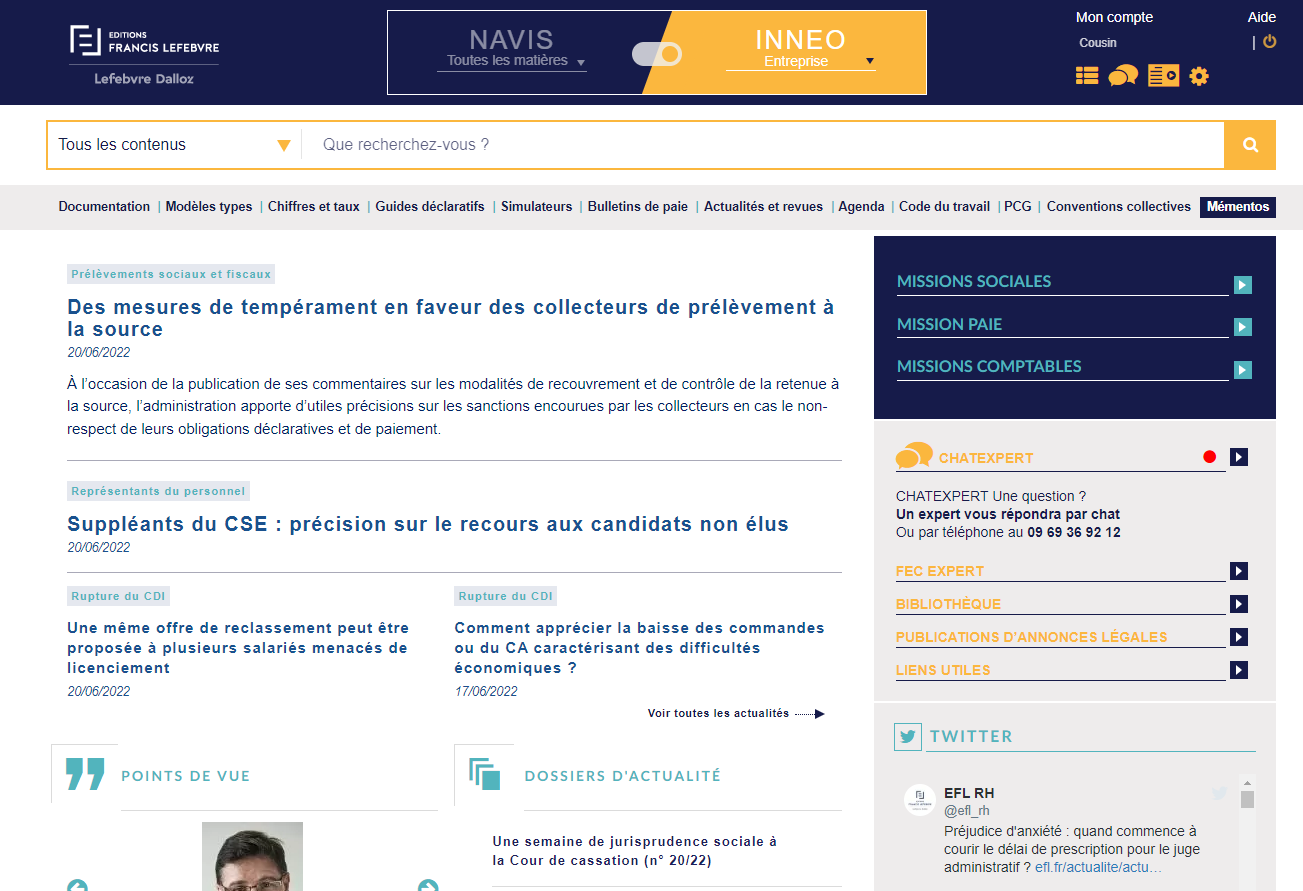Click the Bibliothèque link
This screenshot has height=891, width=1303.
click(948, 604)
